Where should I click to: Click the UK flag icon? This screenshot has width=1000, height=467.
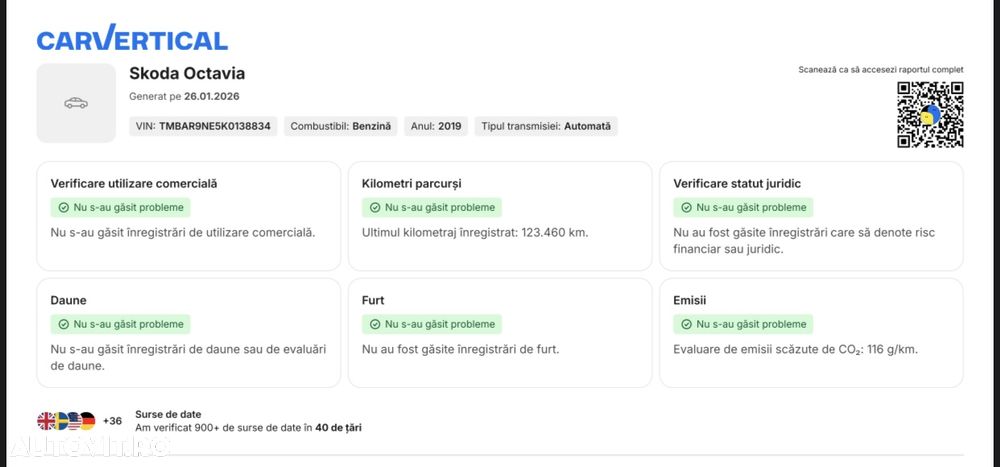[x=46, y=421]
